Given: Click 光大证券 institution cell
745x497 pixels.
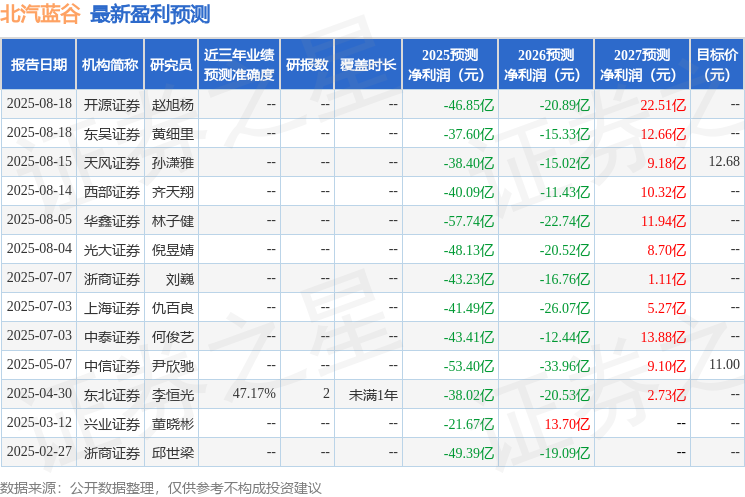Looking at the screenshot, I should tap(112, 250).
